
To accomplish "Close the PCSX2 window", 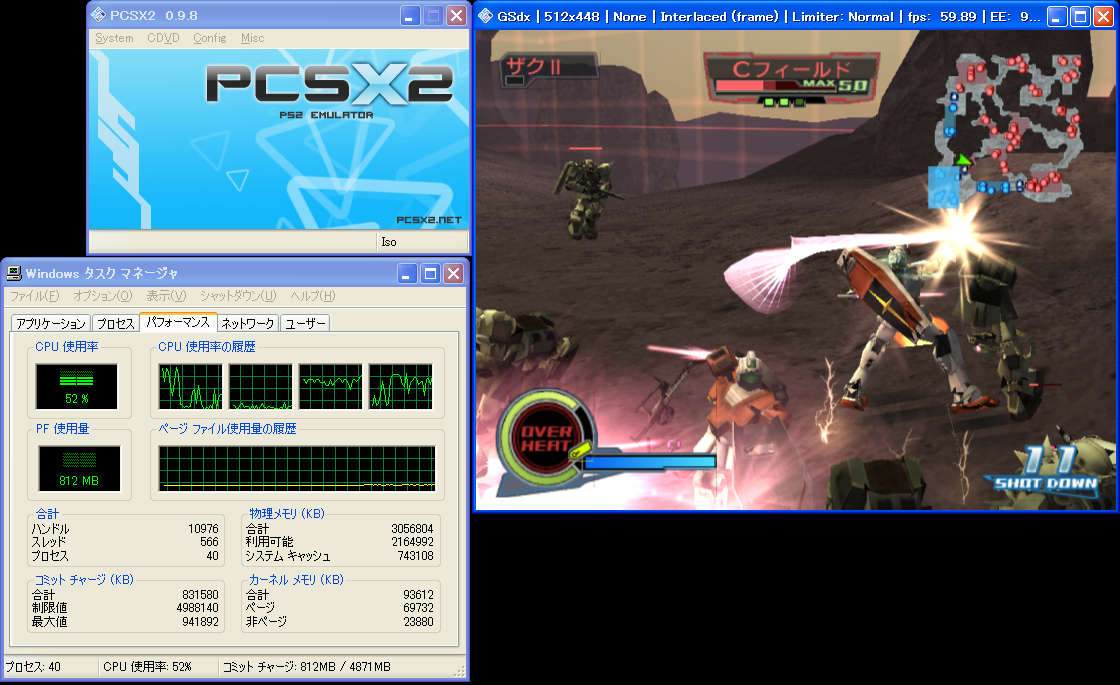I will pos(456,16).
